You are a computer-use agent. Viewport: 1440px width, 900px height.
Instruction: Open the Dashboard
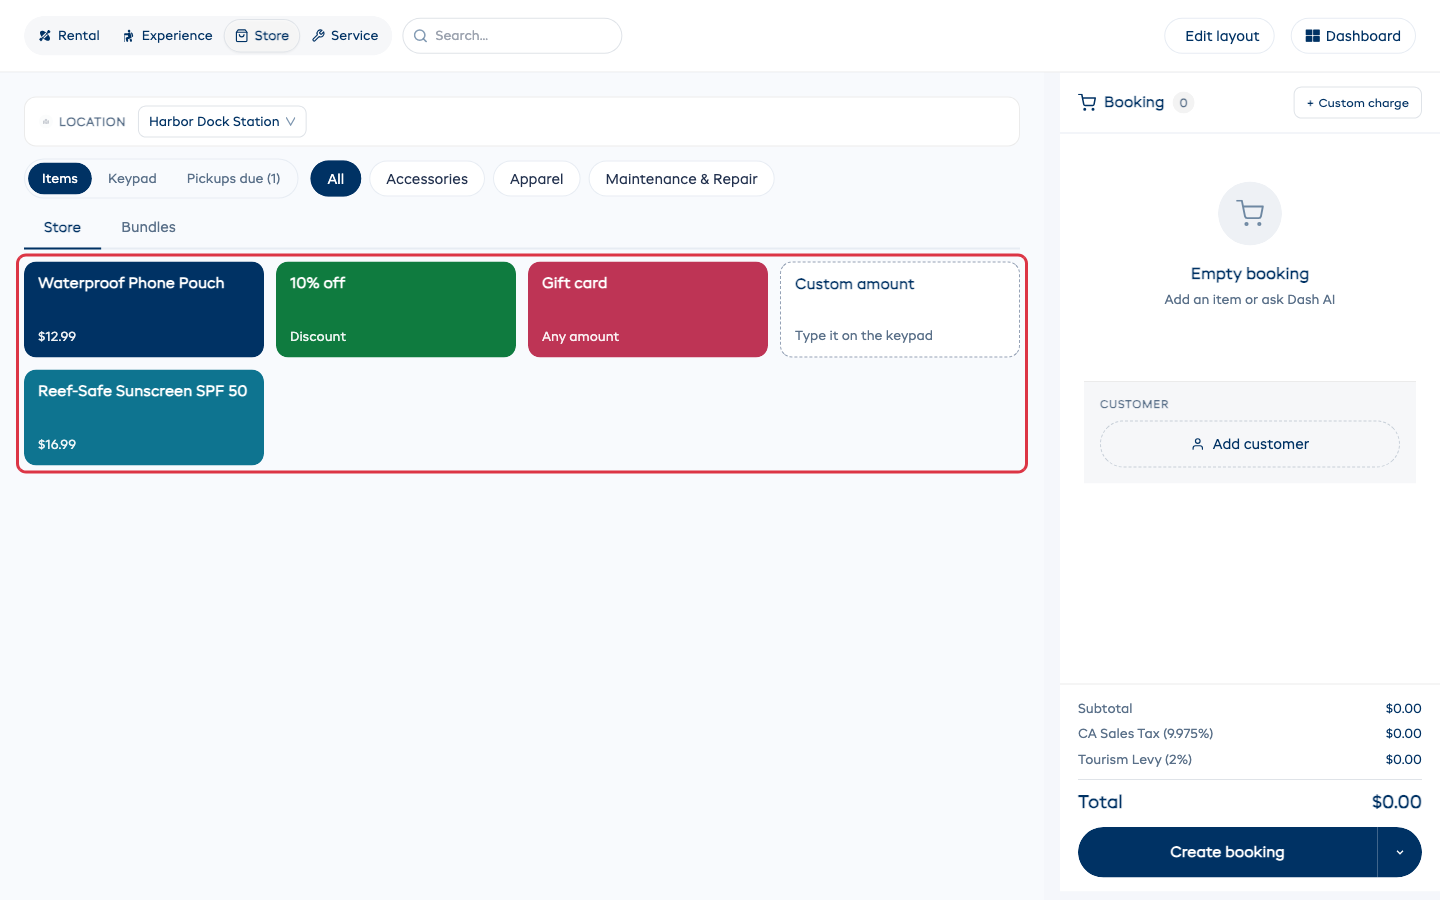1353,36
